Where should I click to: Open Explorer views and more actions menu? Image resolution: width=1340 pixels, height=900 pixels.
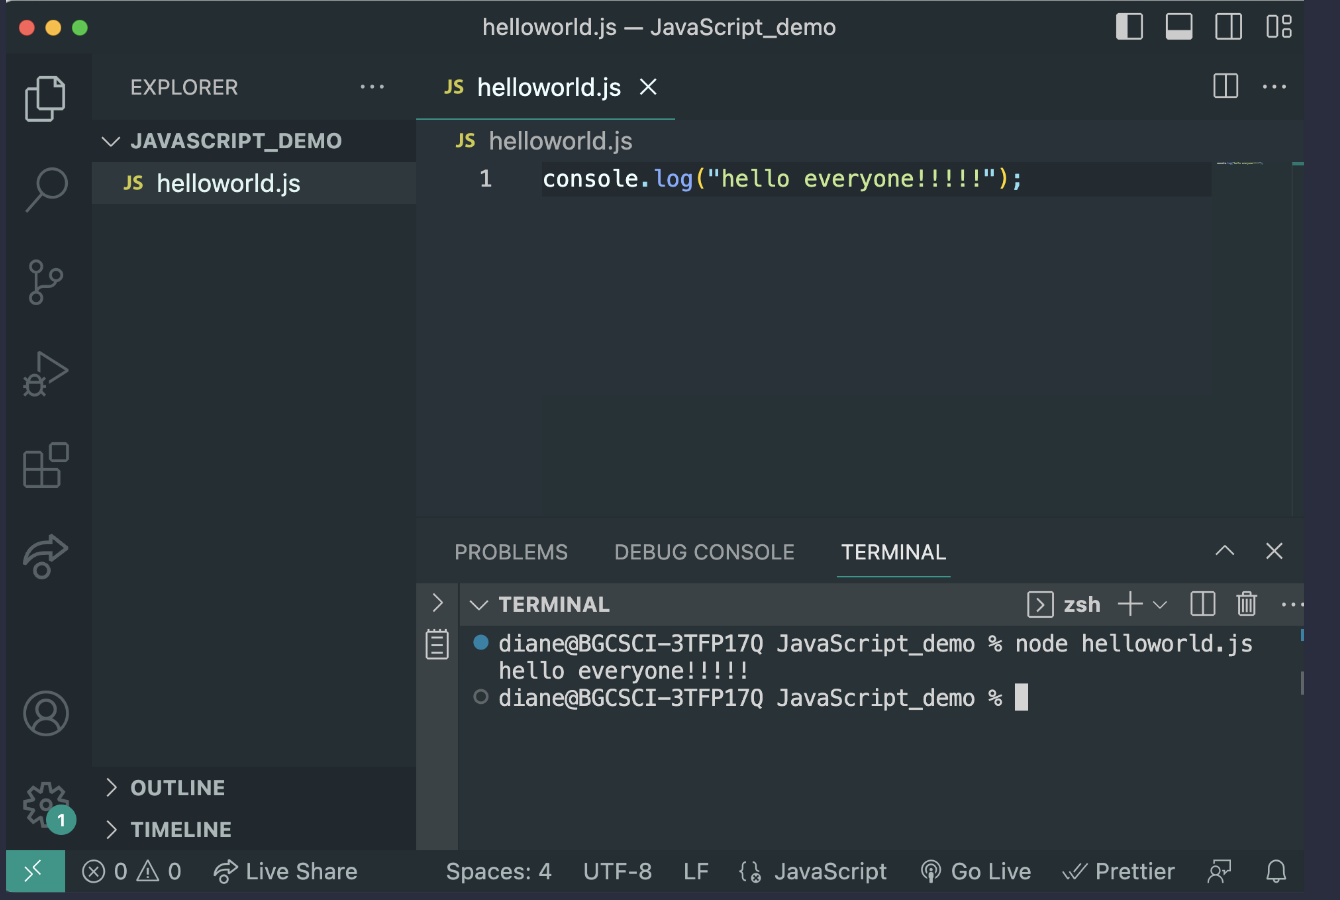372,87
